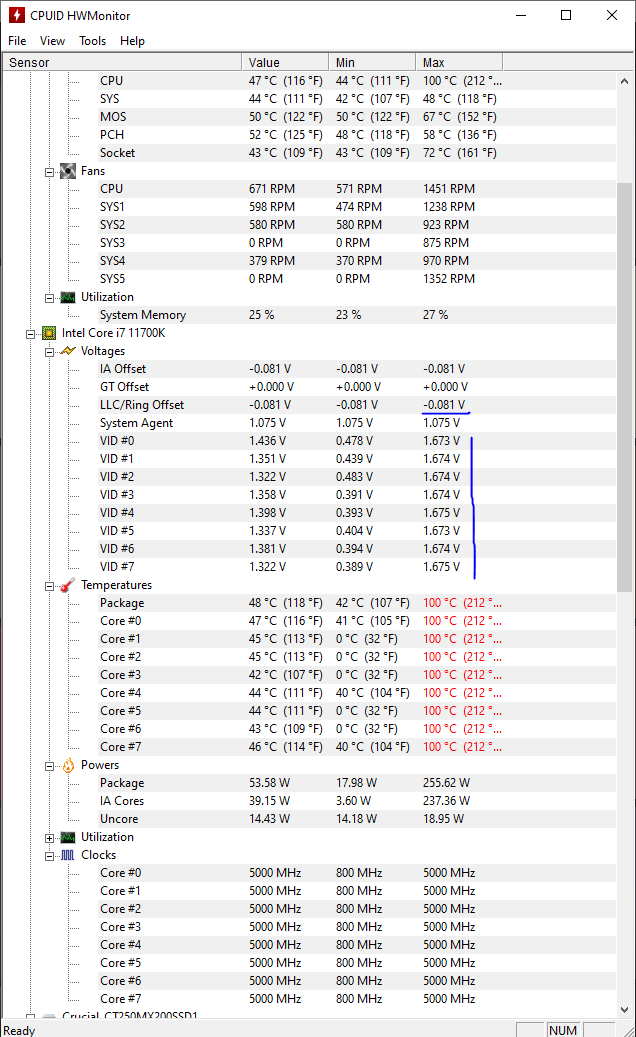Screen dimensions: 636x1037
Task: Click the Fans category fan icon
Action: (x=68, y=171)
